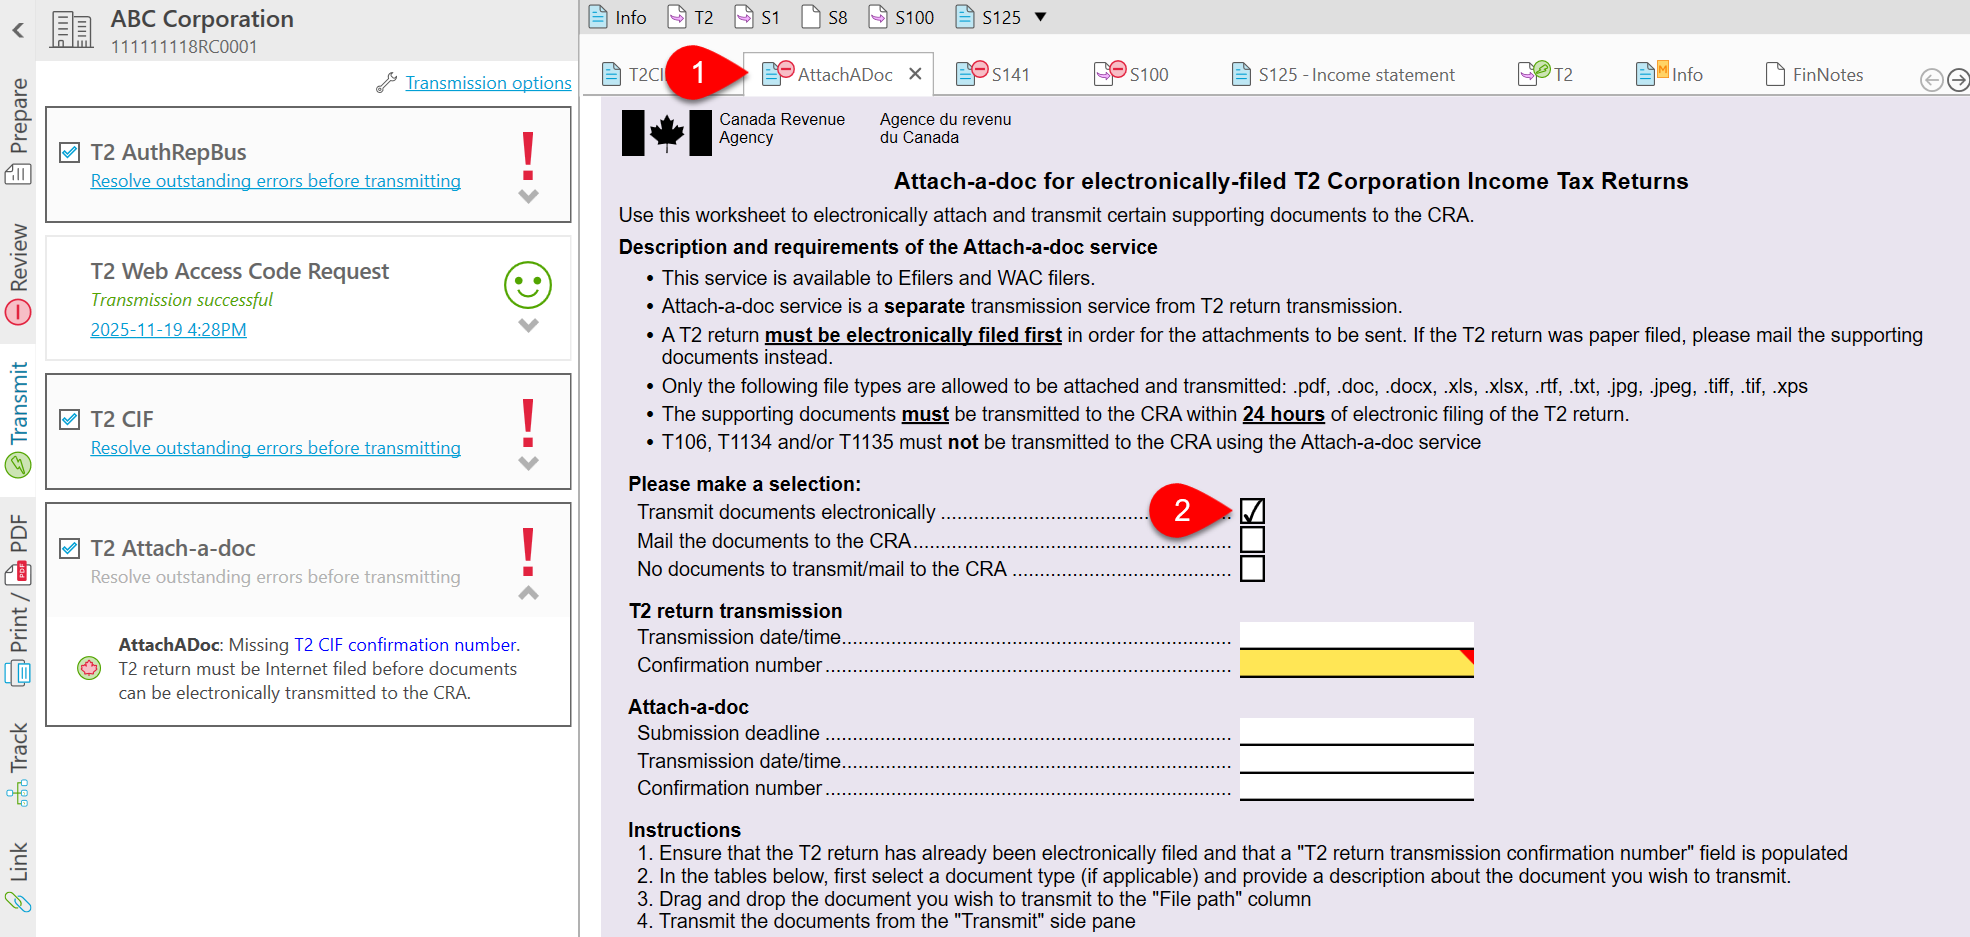
Task: Open the Track sidebar pane
Action: click(16, 756)
